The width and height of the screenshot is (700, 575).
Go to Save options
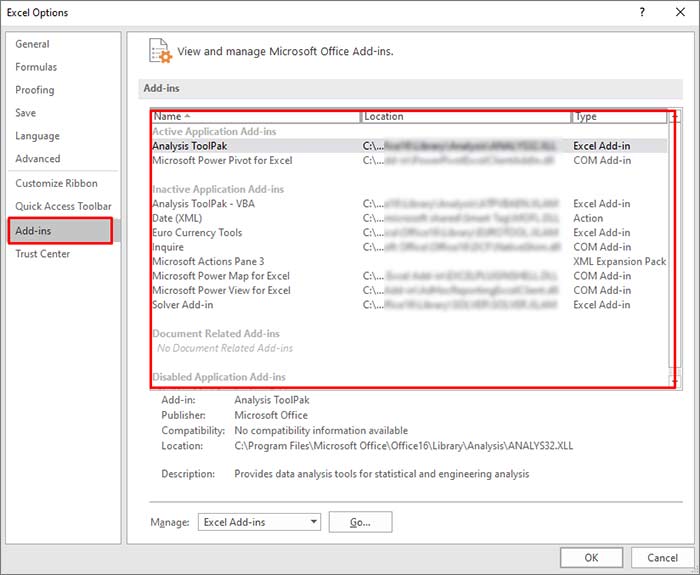[x=25, y=113]
